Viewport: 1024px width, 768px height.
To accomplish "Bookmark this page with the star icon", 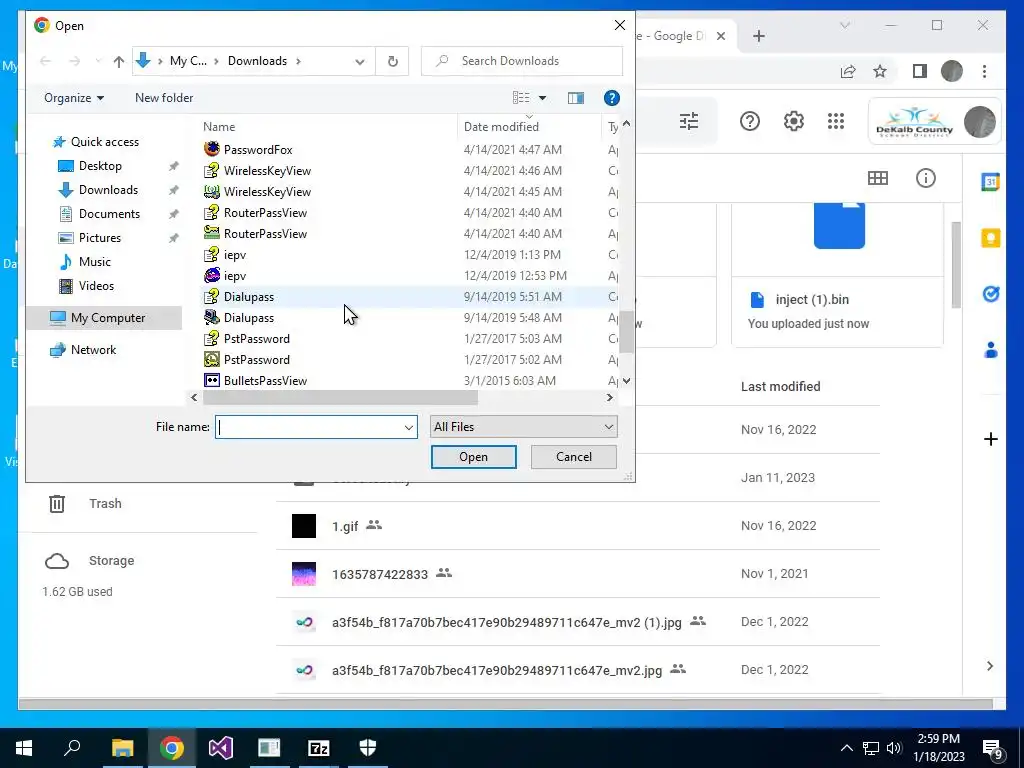I will pos(880,71).
